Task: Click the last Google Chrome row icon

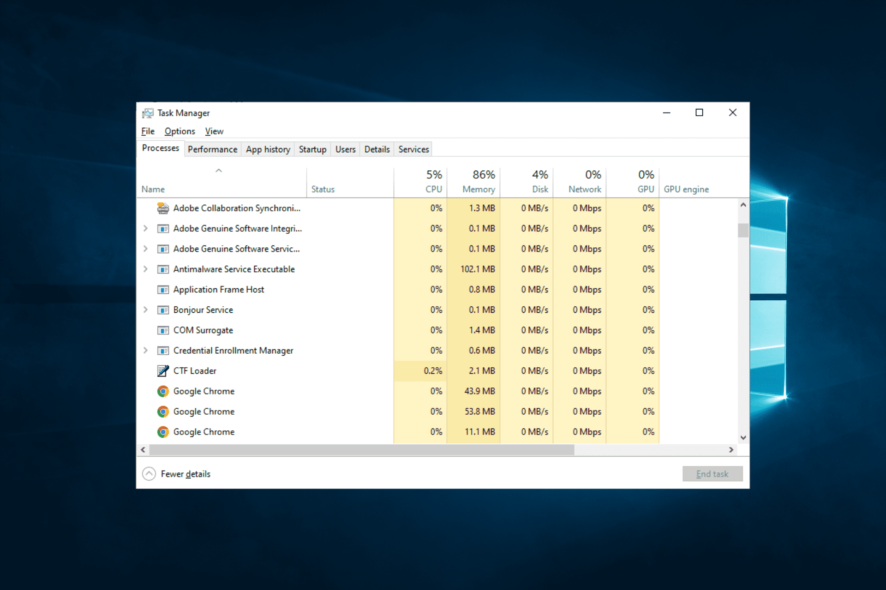Action: [162, 432]
